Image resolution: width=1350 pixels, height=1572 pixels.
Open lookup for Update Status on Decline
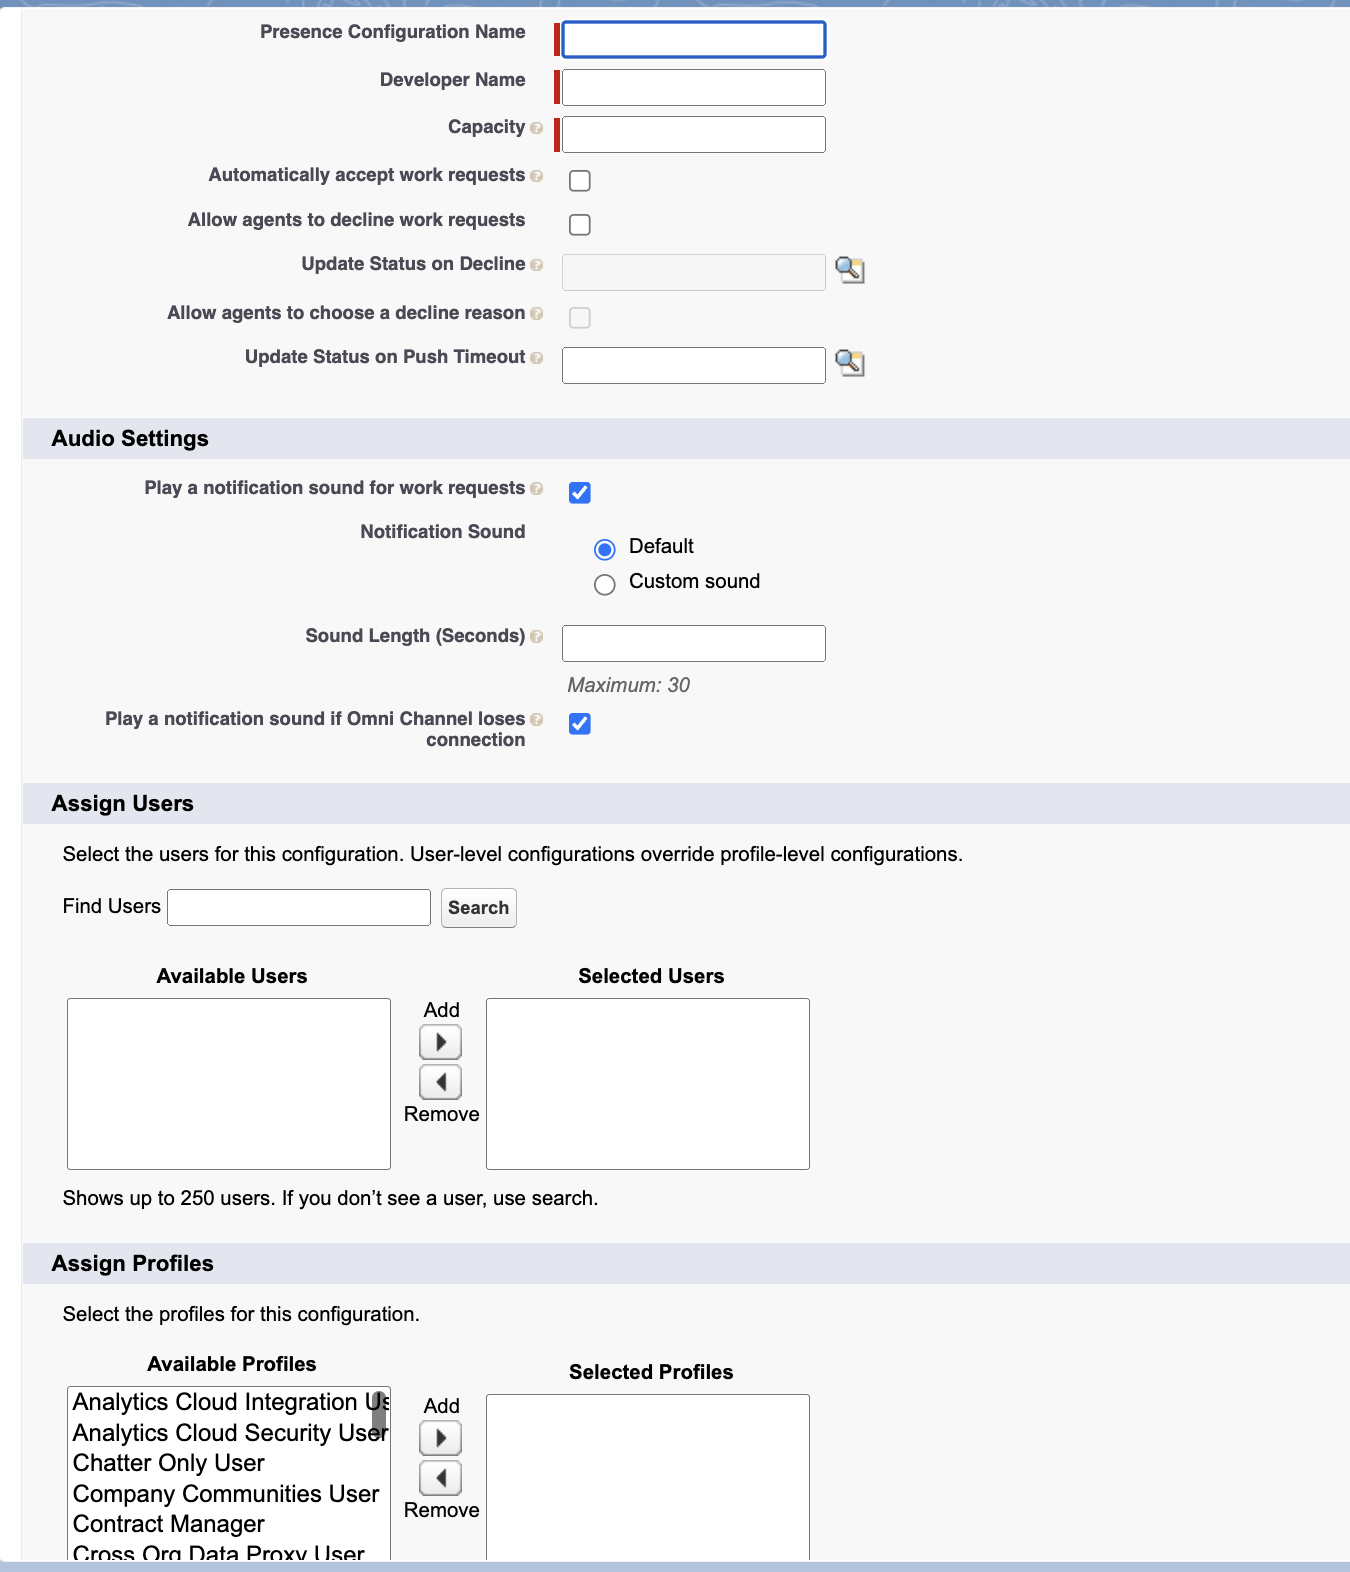850,270
